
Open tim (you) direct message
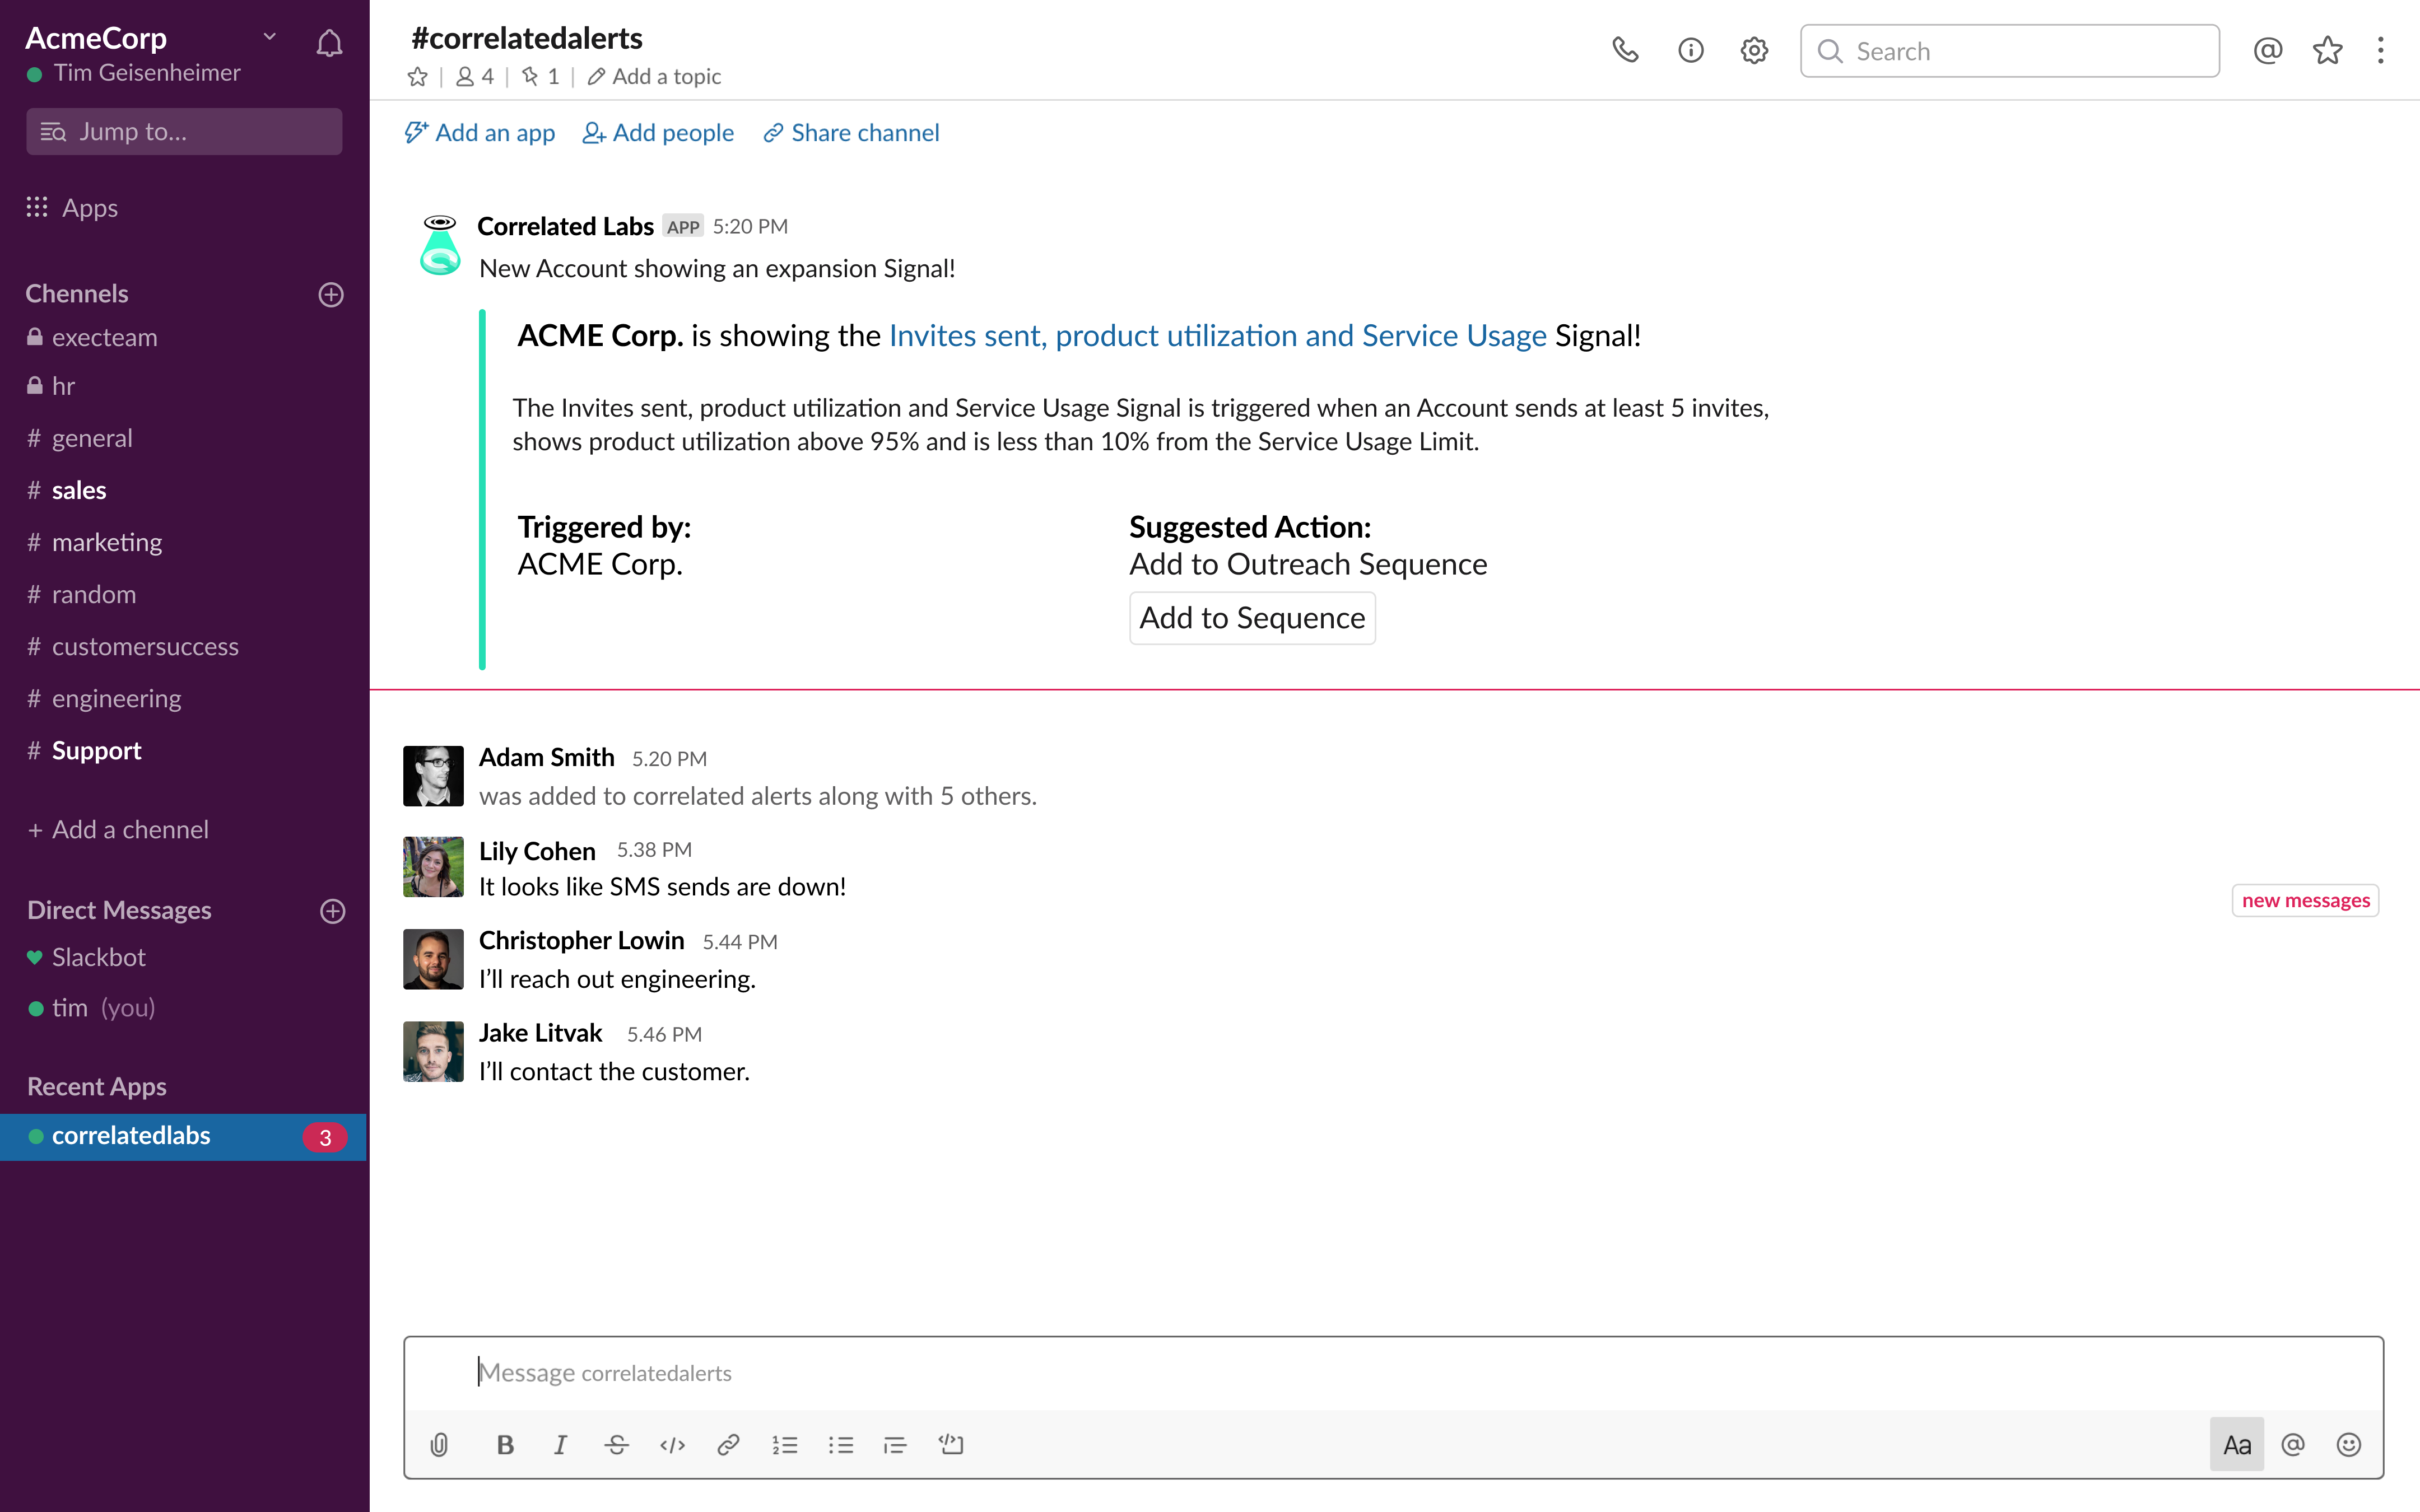pyautogui.click(x=91, y=1007)
